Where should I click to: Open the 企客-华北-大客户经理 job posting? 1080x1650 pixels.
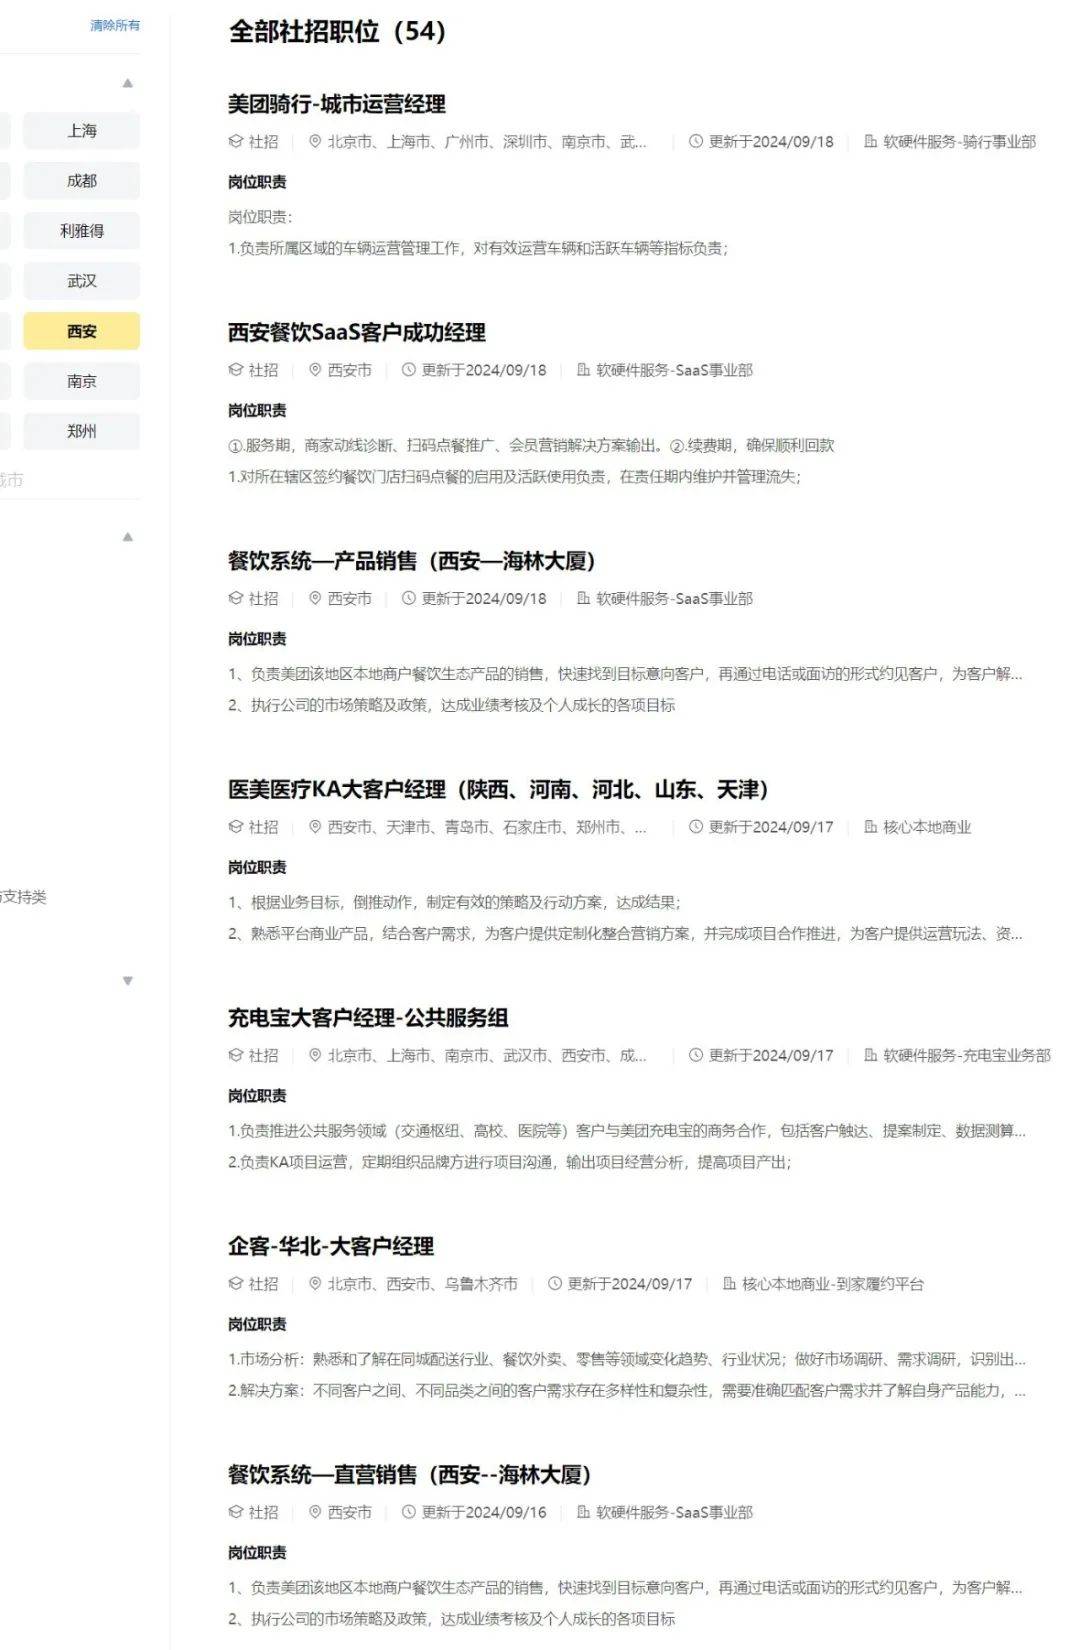[331, 1246]
